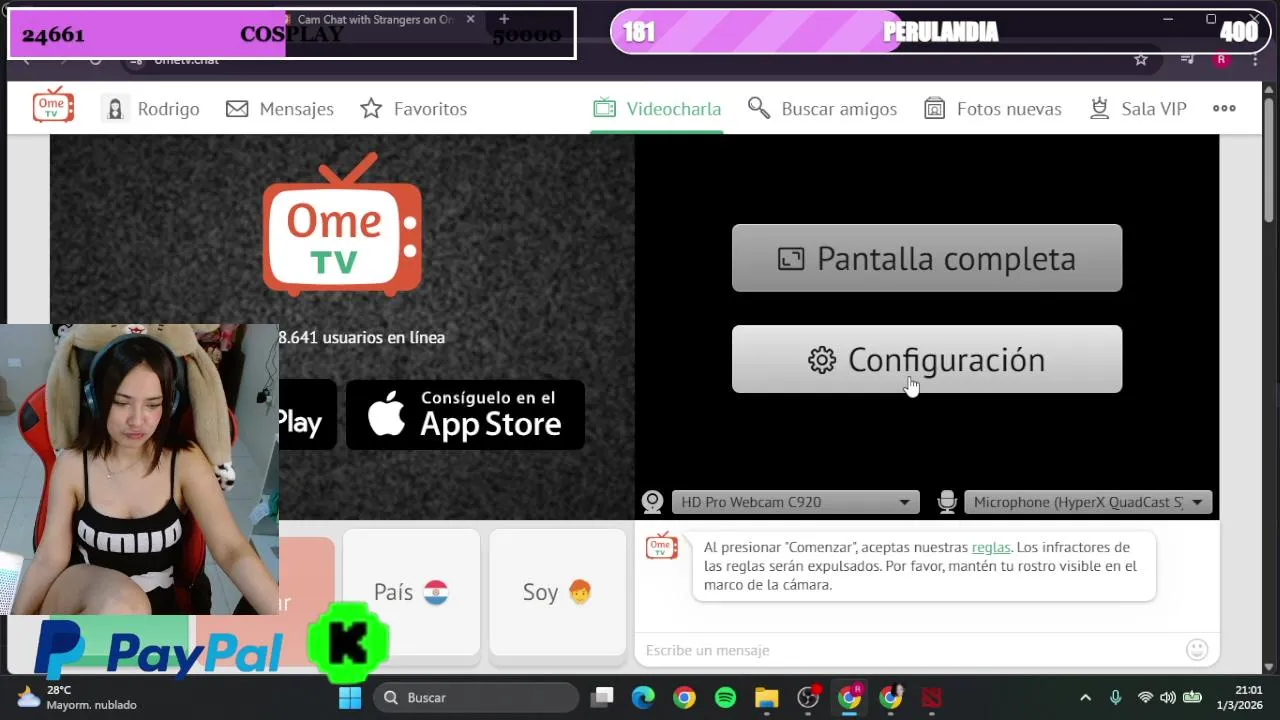Open Configuración settings button
The width and height of the screenshot is (1280, 720).
pos(927,359)
